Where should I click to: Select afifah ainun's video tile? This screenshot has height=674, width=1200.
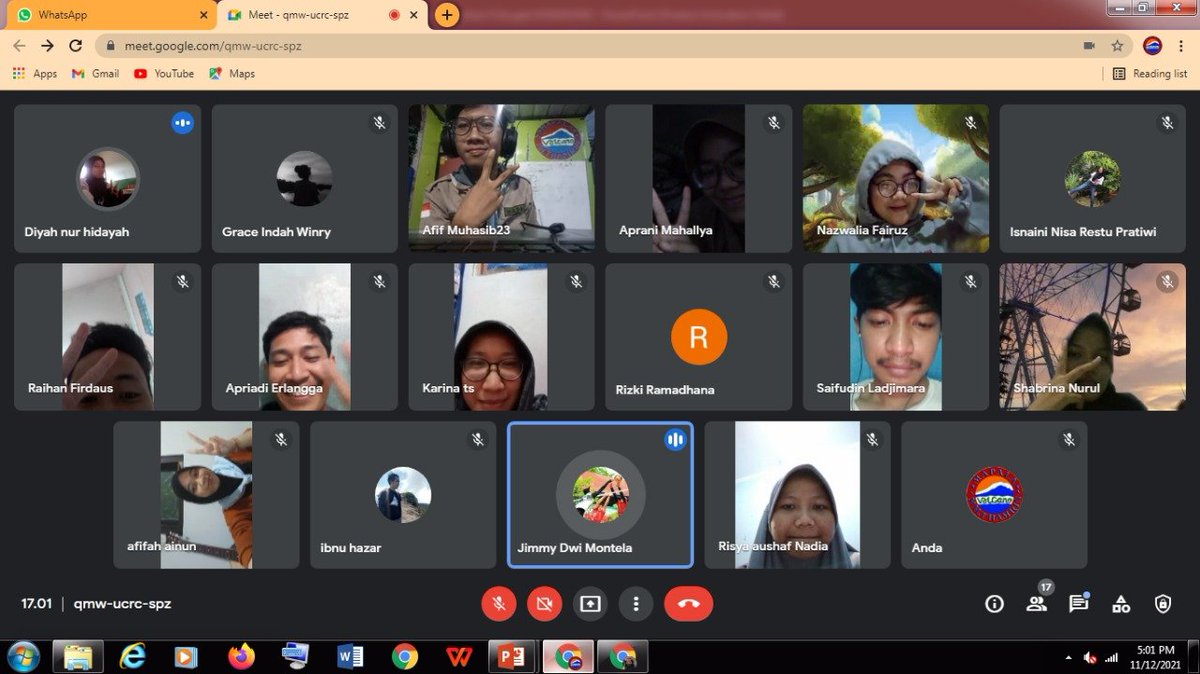(x=206, y=495)
